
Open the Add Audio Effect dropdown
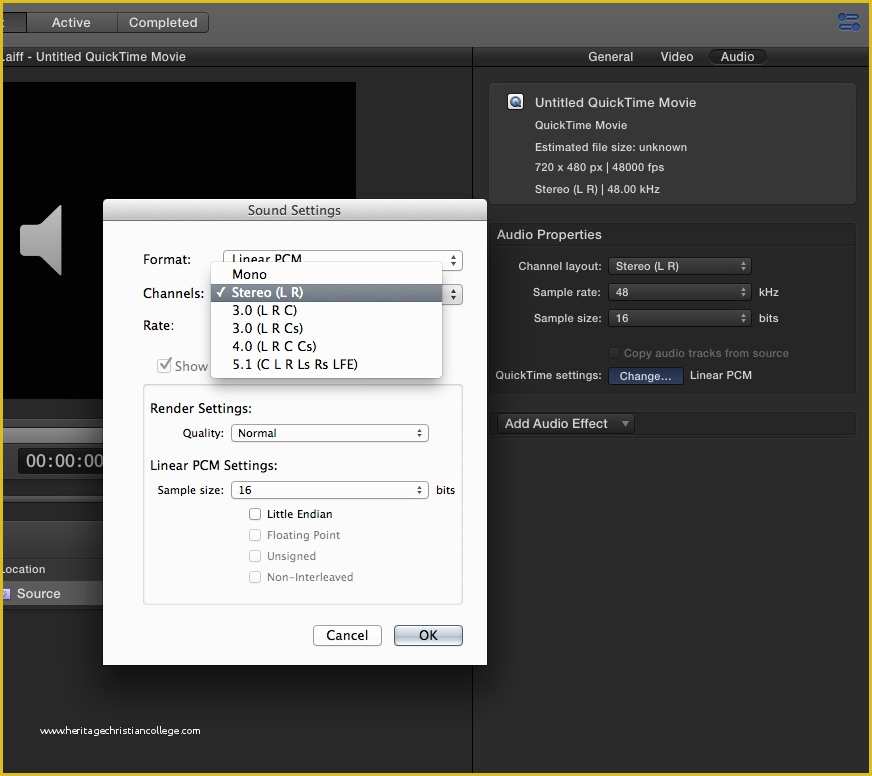[566, 424]
